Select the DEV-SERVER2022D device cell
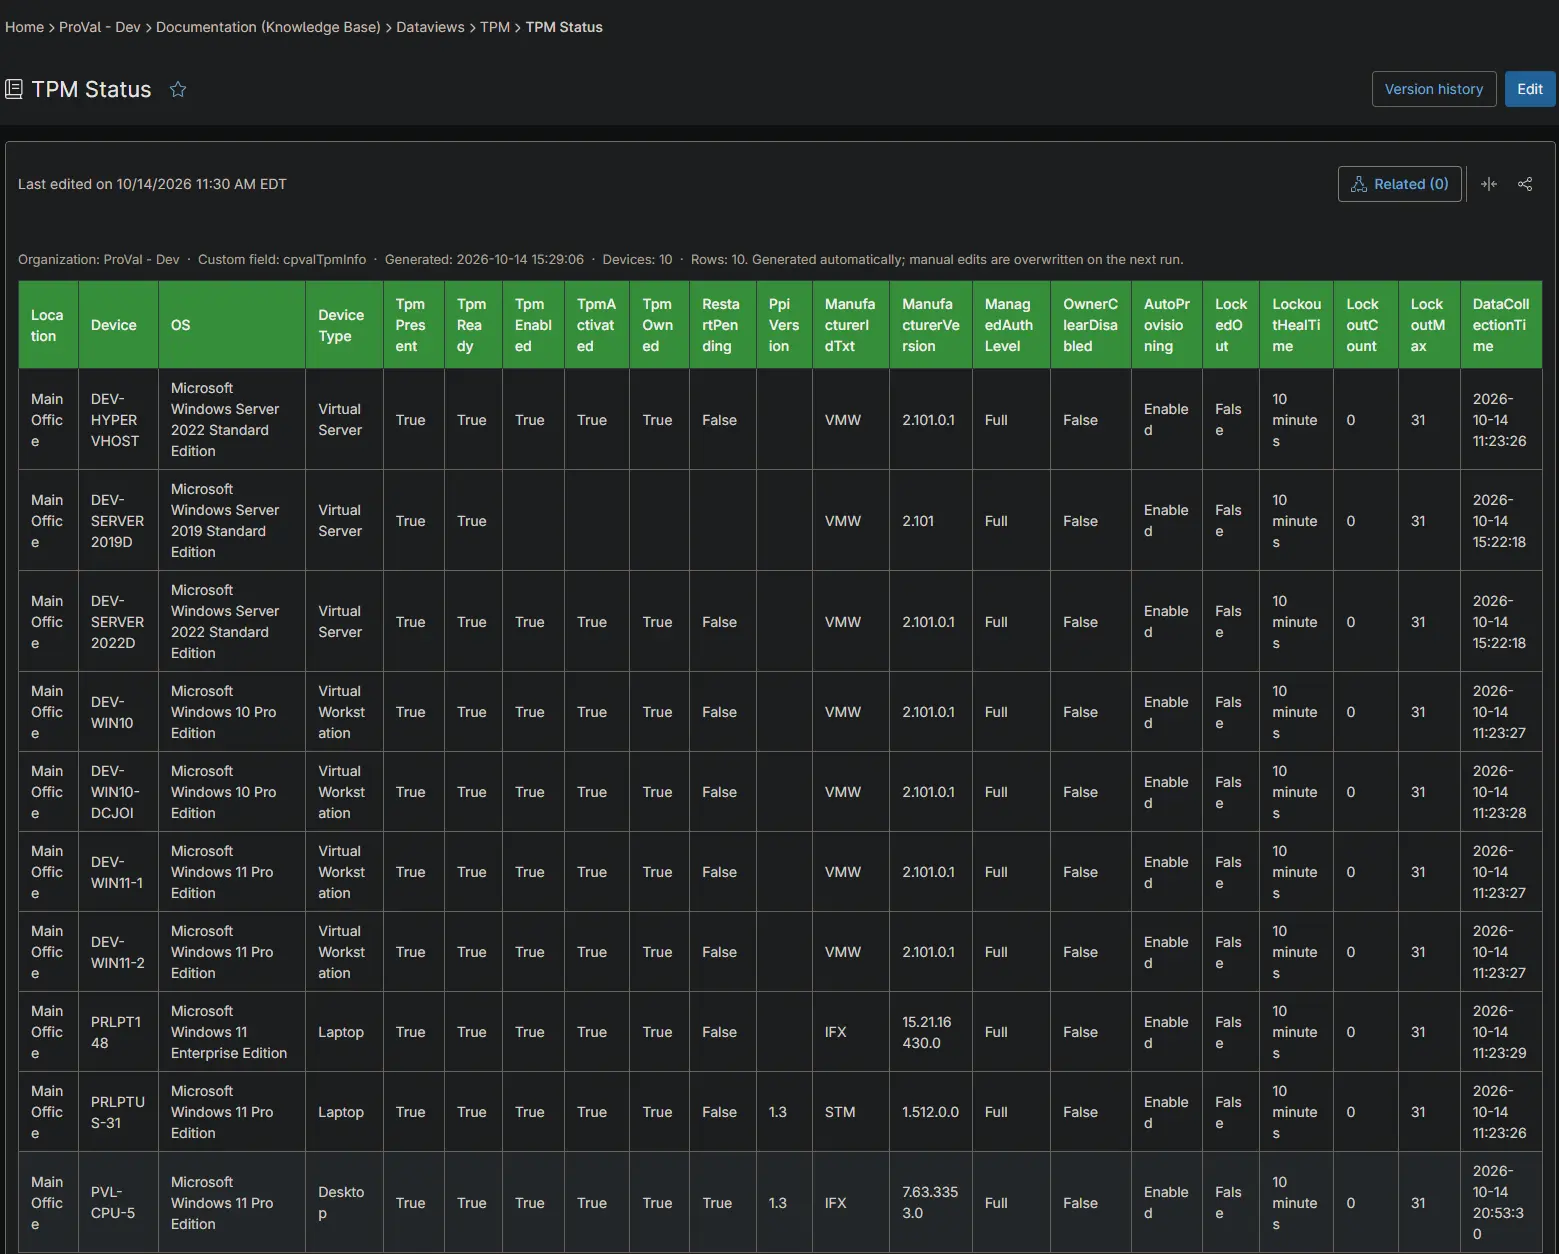 (x=118, y=622)
